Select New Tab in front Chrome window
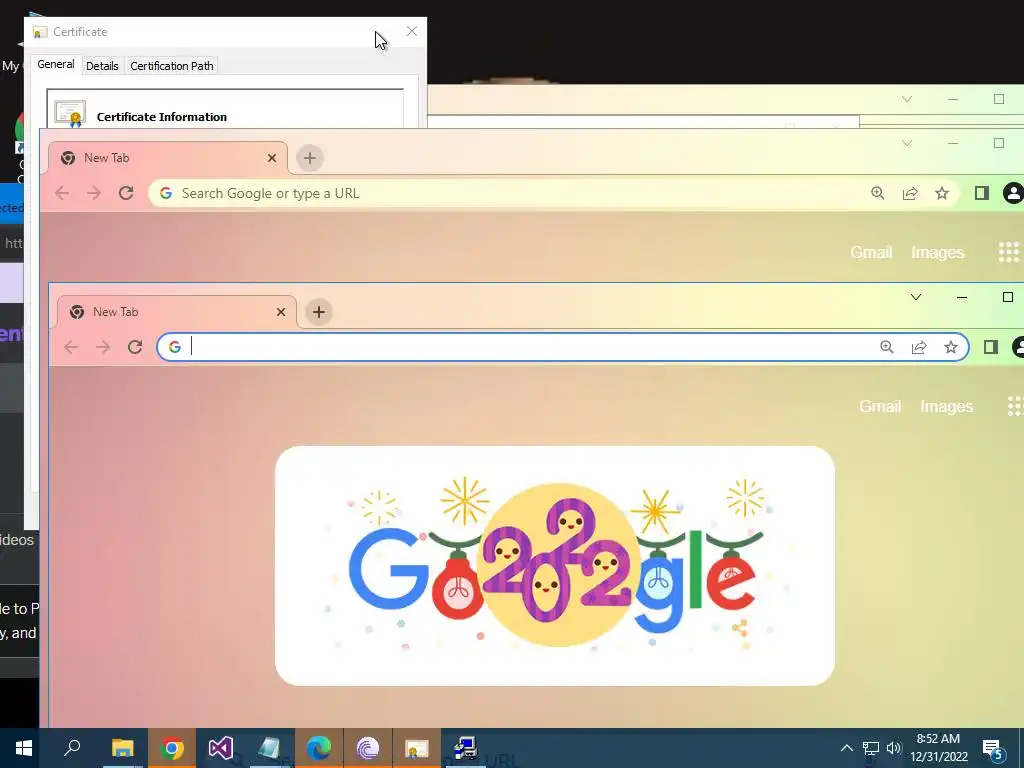Image resolution: width=1024 pixels, height=768 pixels. click(176, 312)
